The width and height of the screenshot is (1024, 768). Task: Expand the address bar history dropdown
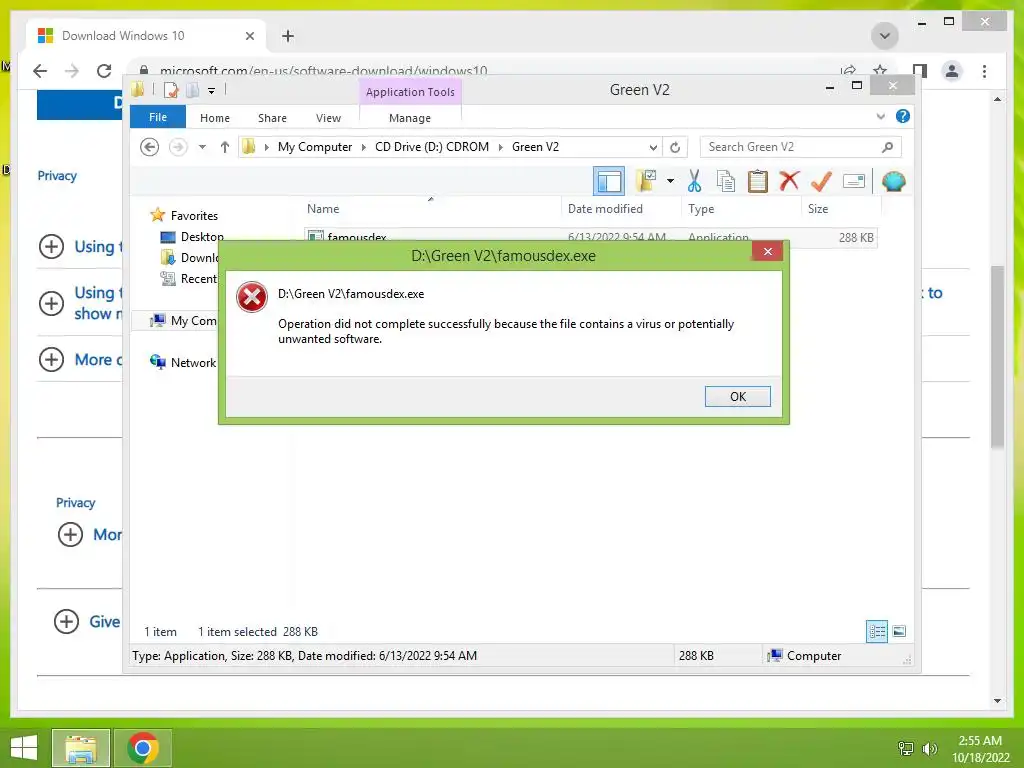(x=652, y=147)
